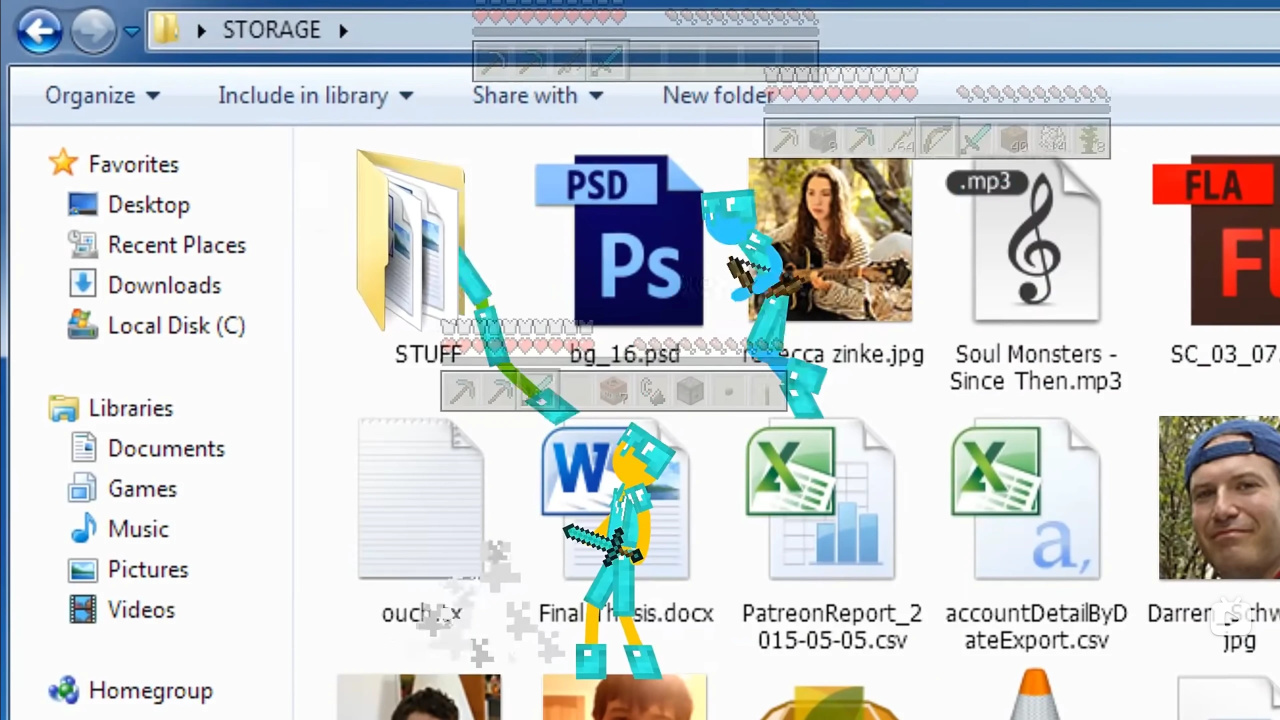Expand the arrow left of STORAGE breadcrumb
This screenshot has width=1280, height=720.
(x=201, y=31)
